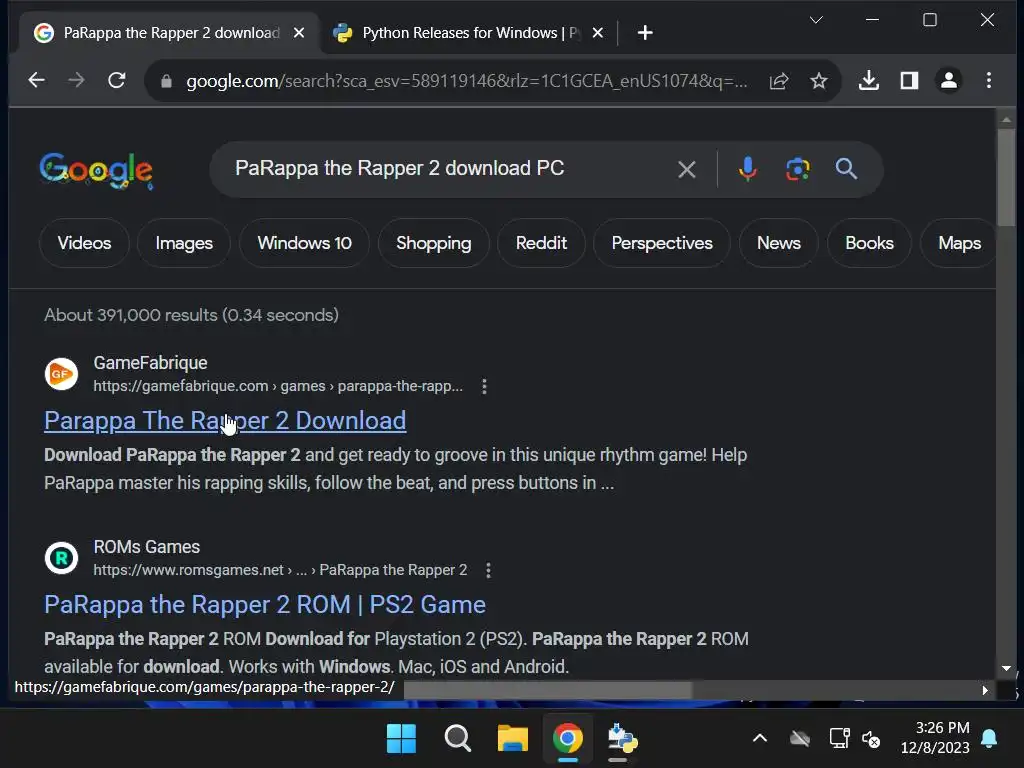The image size is (1024, 768).
Task: Filter results by Books
Action: (869, 243)
